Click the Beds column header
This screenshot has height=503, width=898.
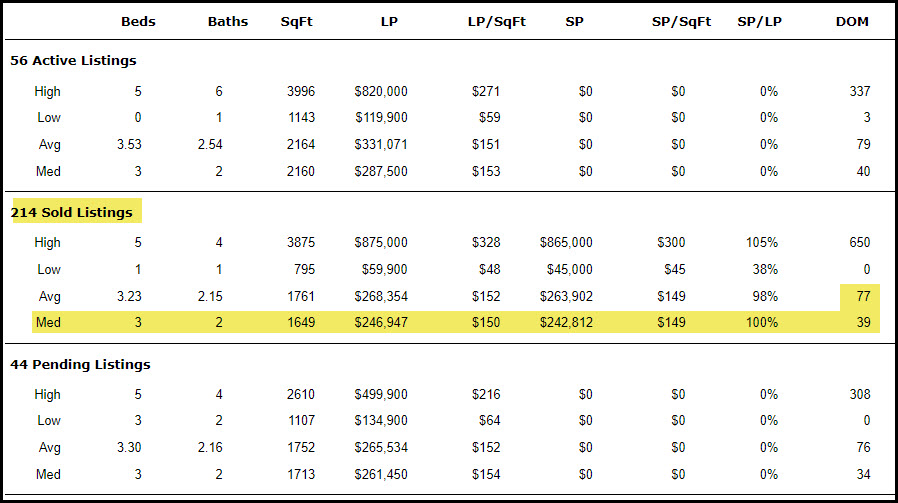(138, 21)
